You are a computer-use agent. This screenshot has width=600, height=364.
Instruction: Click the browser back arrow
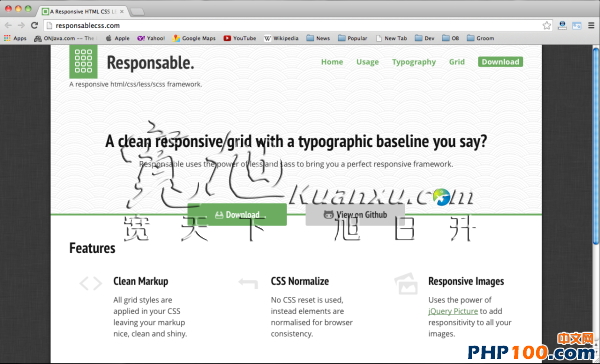point(8,25)
